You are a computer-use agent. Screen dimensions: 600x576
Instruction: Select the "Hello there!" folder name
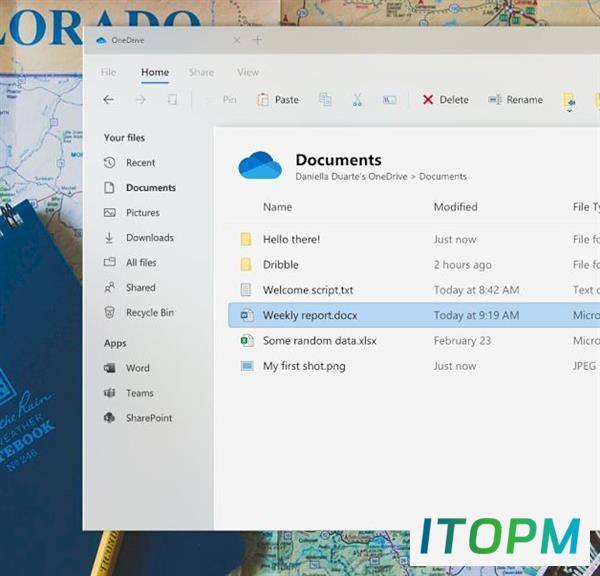[291, 240]
